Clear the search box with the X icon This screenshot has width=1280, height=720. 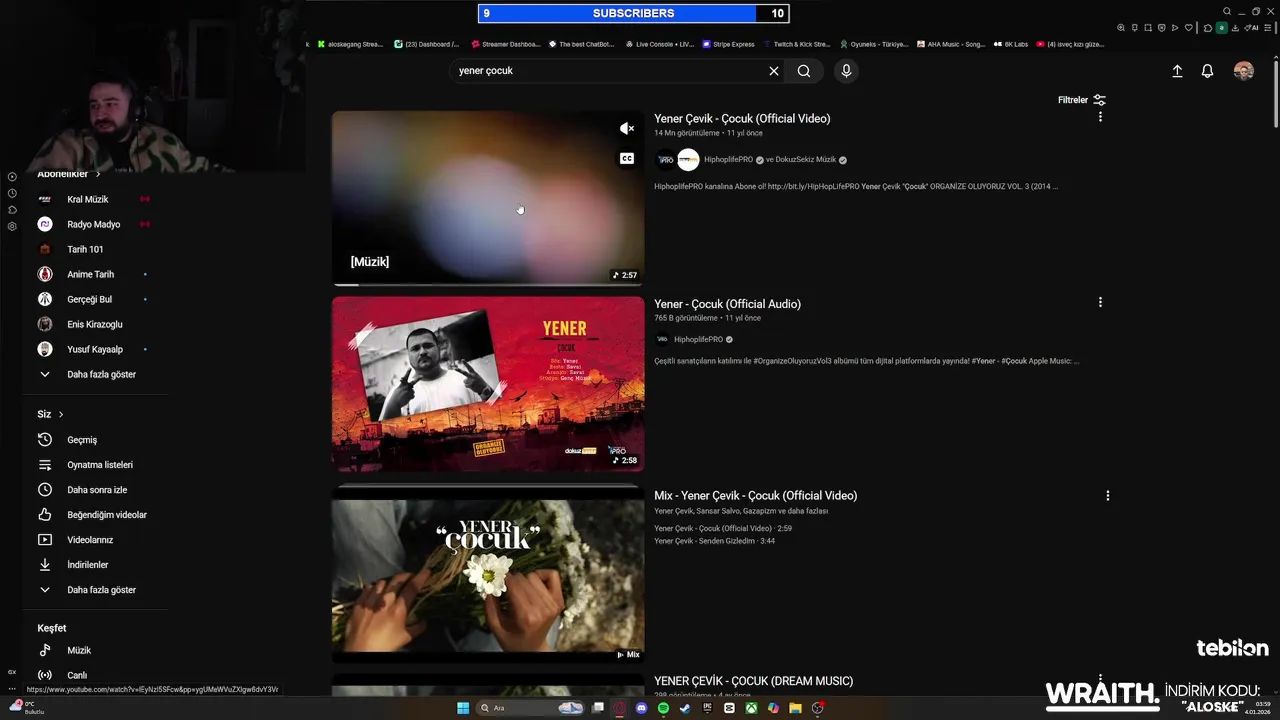click(773, 71)
